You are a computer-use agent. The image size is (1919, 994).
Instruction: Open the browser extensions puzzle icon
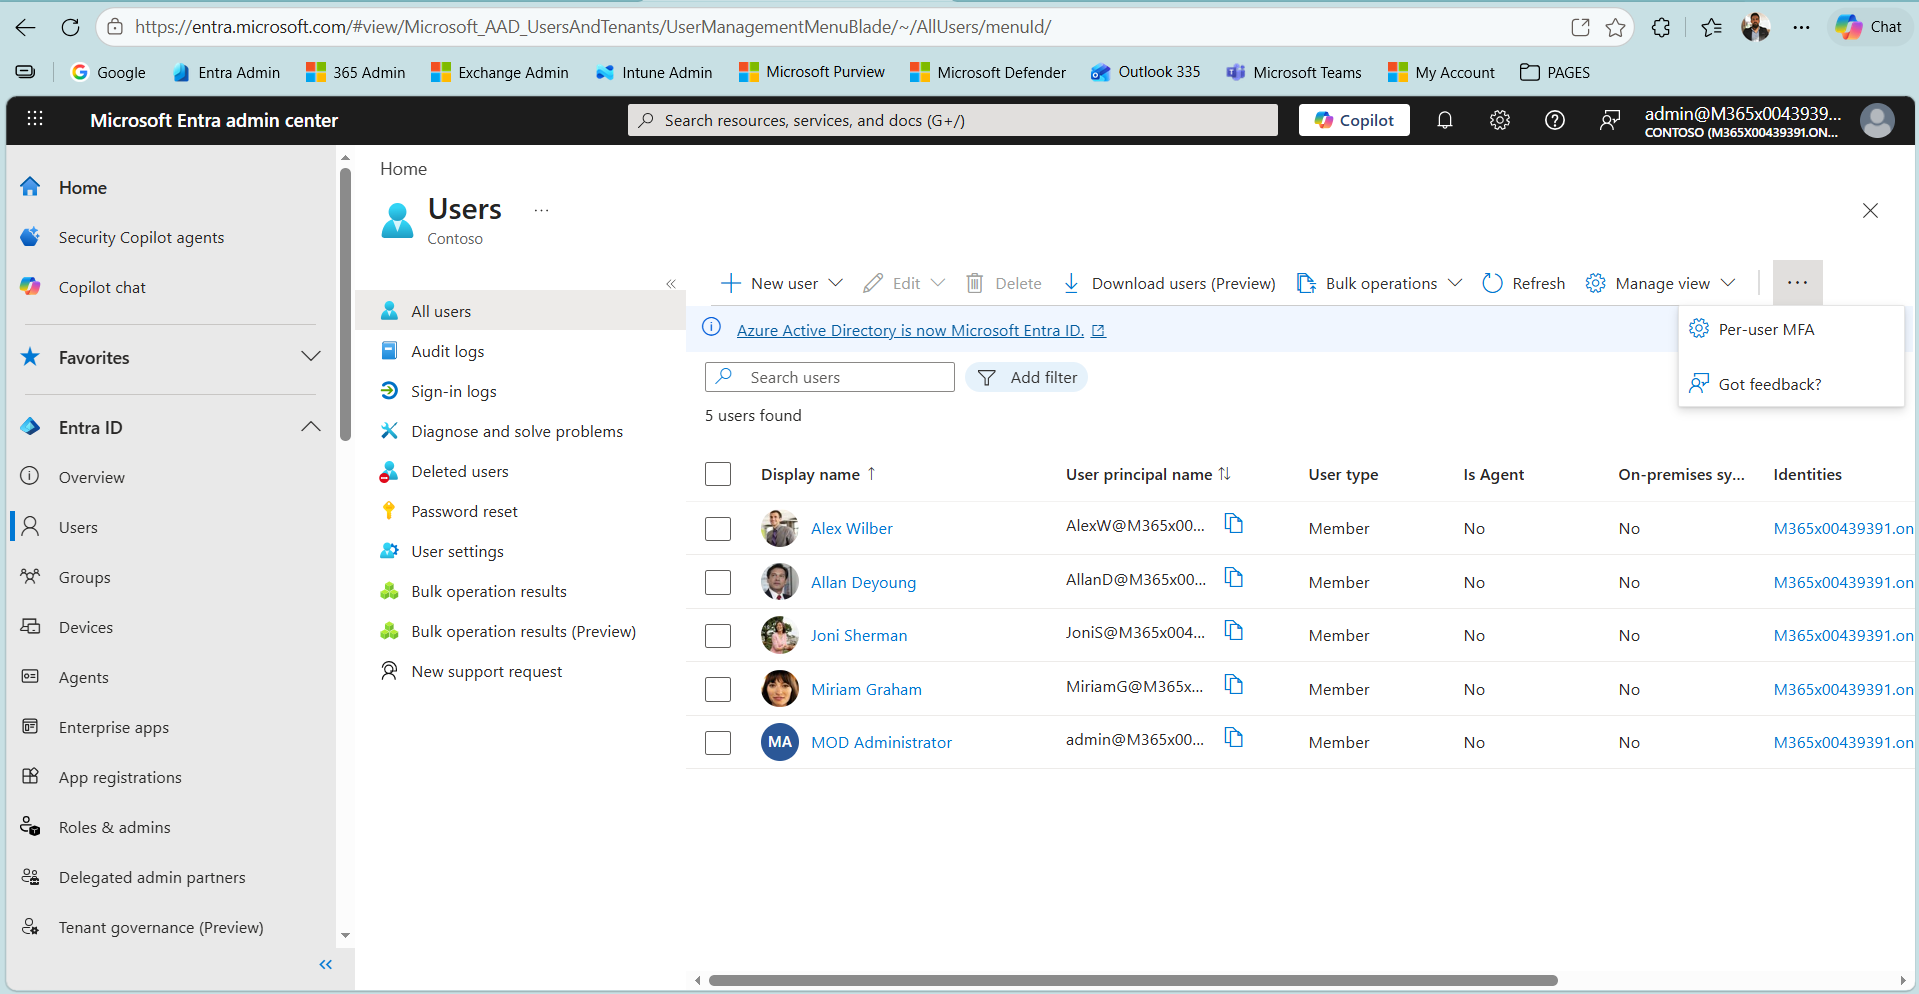(1661, 27)
